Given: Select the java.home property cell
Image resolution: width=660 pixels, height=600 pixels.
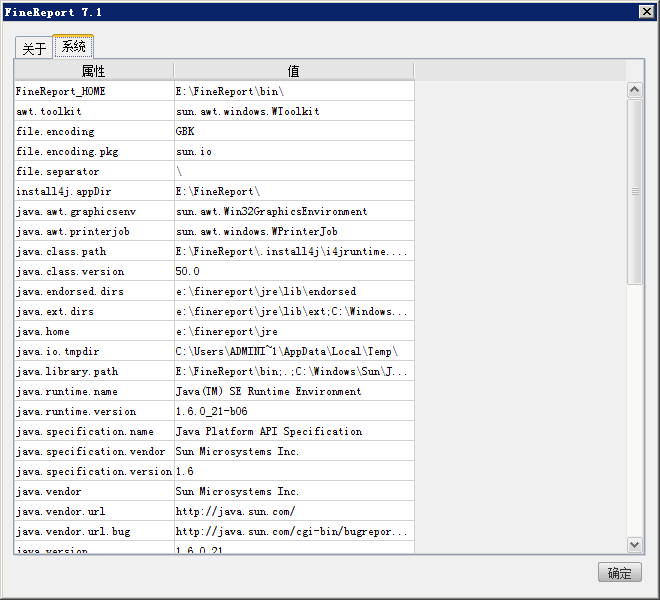Looking at the screenshot, I should tap(94, 331).
